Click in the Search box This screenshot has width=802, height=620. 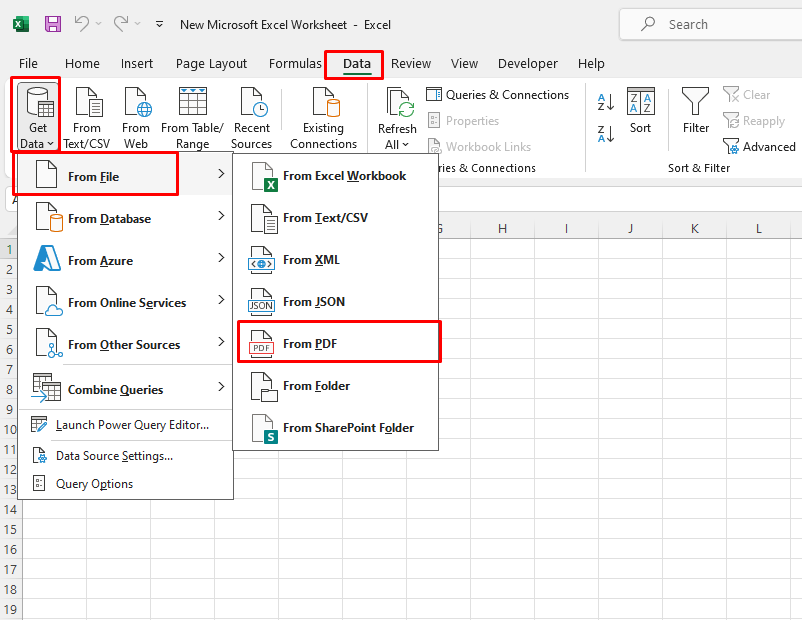(711, 24)
